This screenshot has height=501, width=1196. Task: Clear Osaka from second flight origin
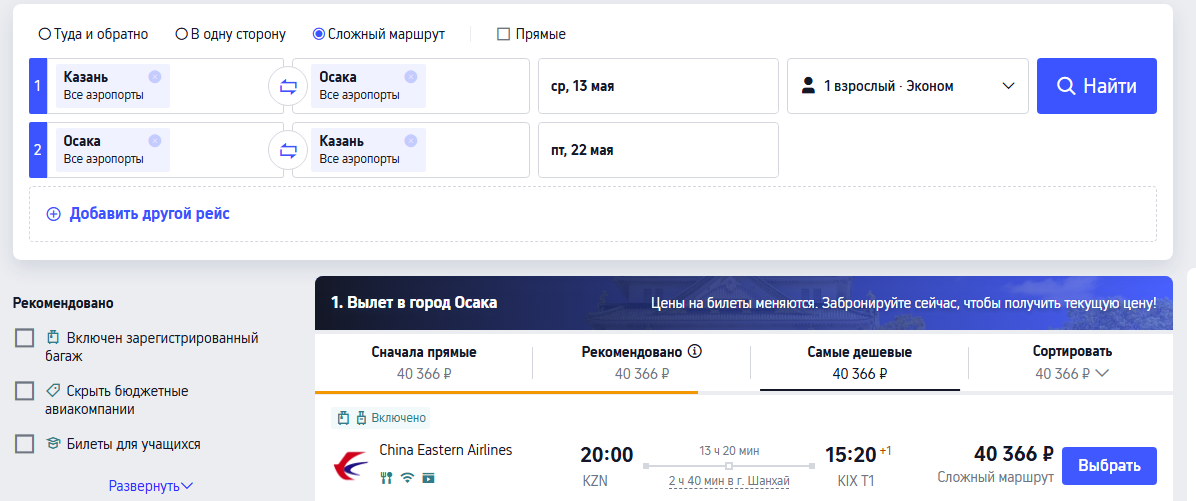154,141
